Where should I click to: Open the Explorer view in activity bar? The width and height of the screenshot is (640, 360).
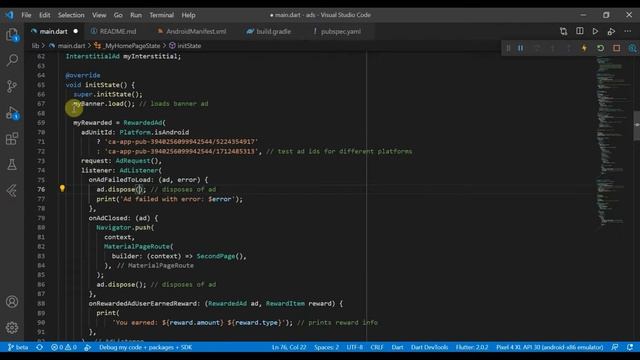[x=12, y=35]
